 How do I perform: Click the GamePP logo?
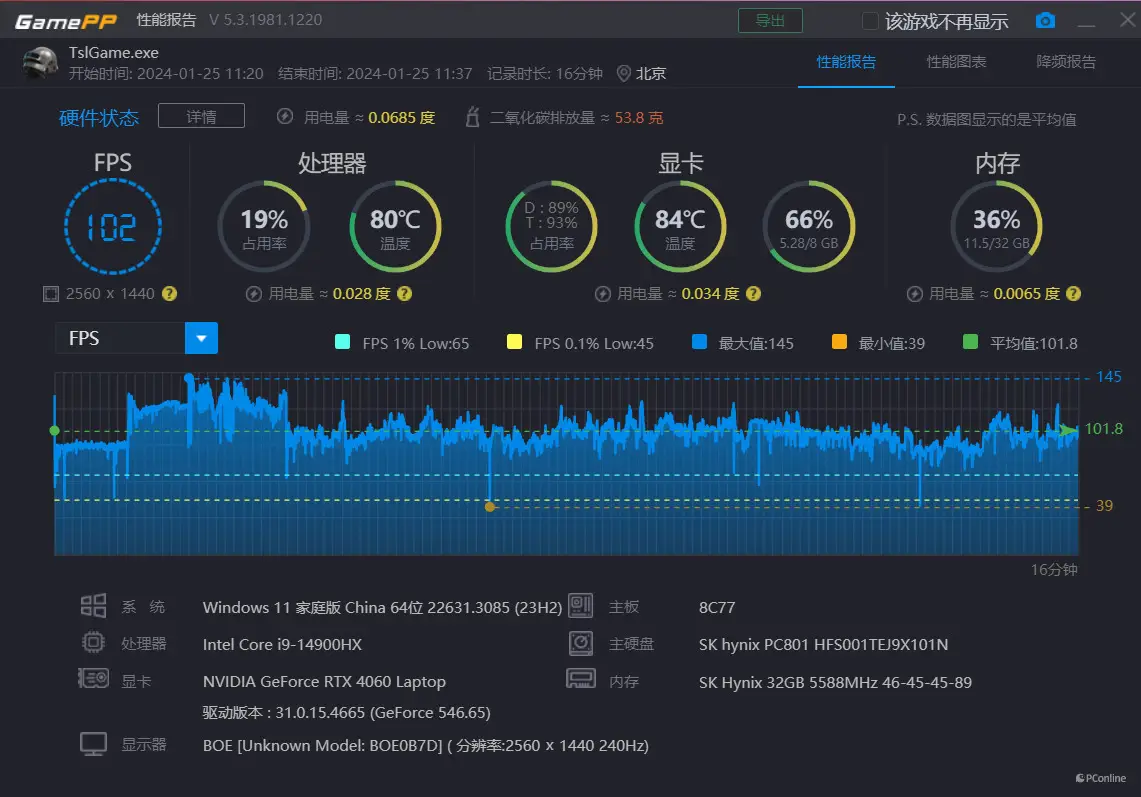[x=66, y=21]
